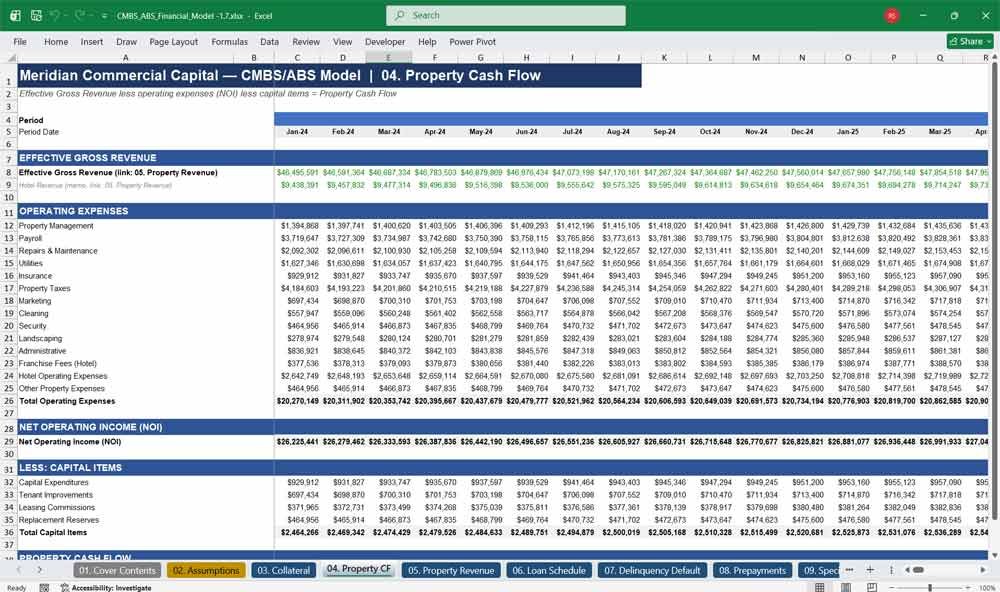Open the Help tab

tap(427, 41)
